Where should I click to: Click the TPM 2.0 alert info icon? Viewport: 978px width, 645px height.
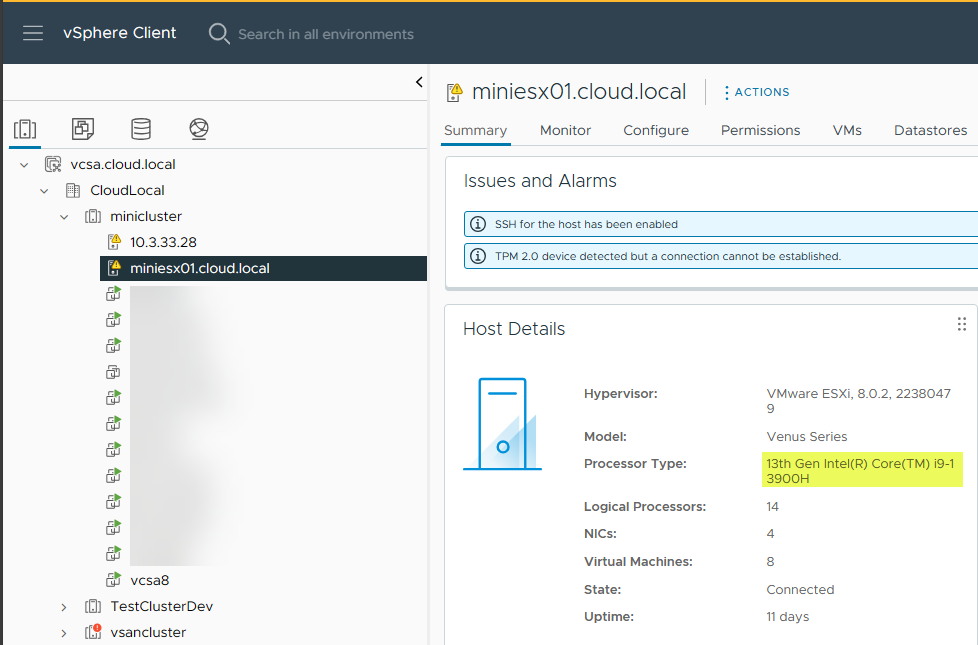coord(478,256)
